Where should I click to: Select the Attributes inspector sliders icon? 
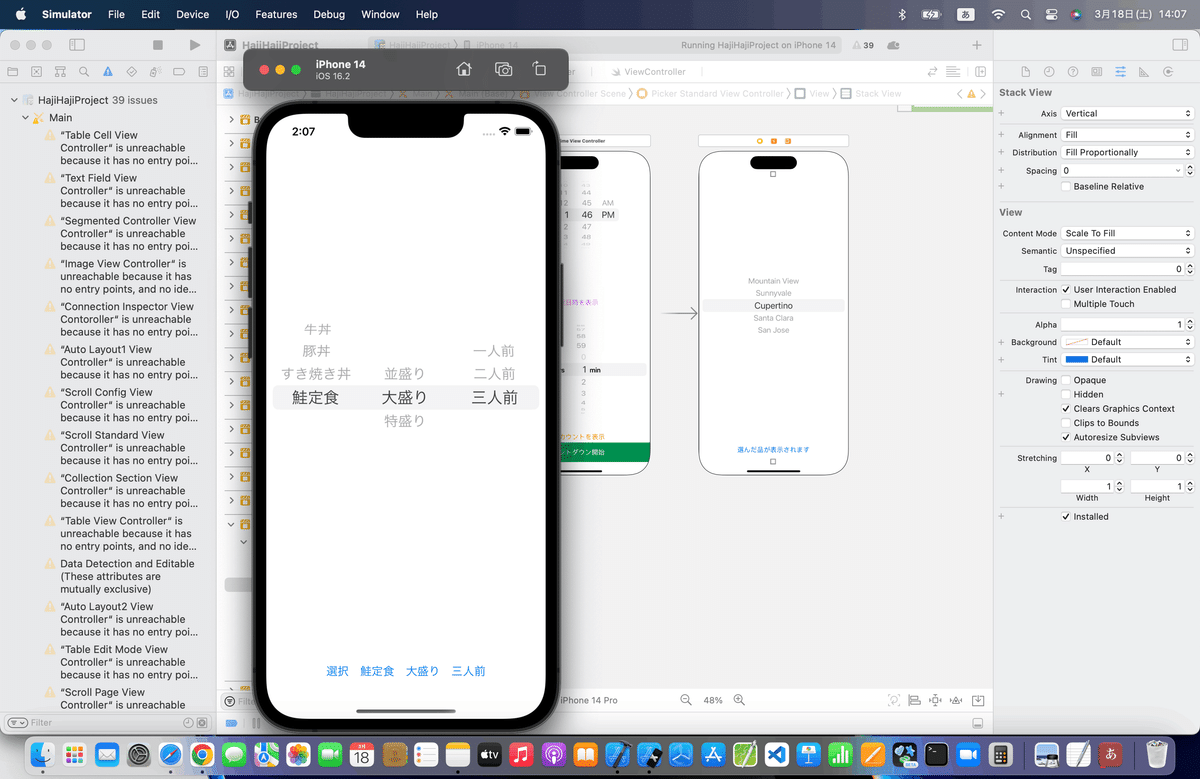pos(1120,72)
